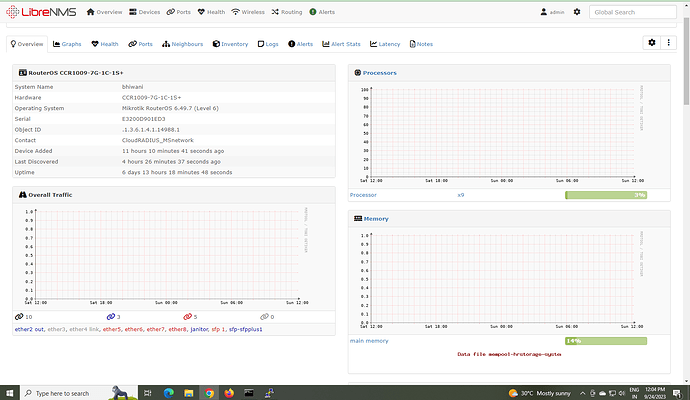Open the terminal app in taskbar

[249, 393]
